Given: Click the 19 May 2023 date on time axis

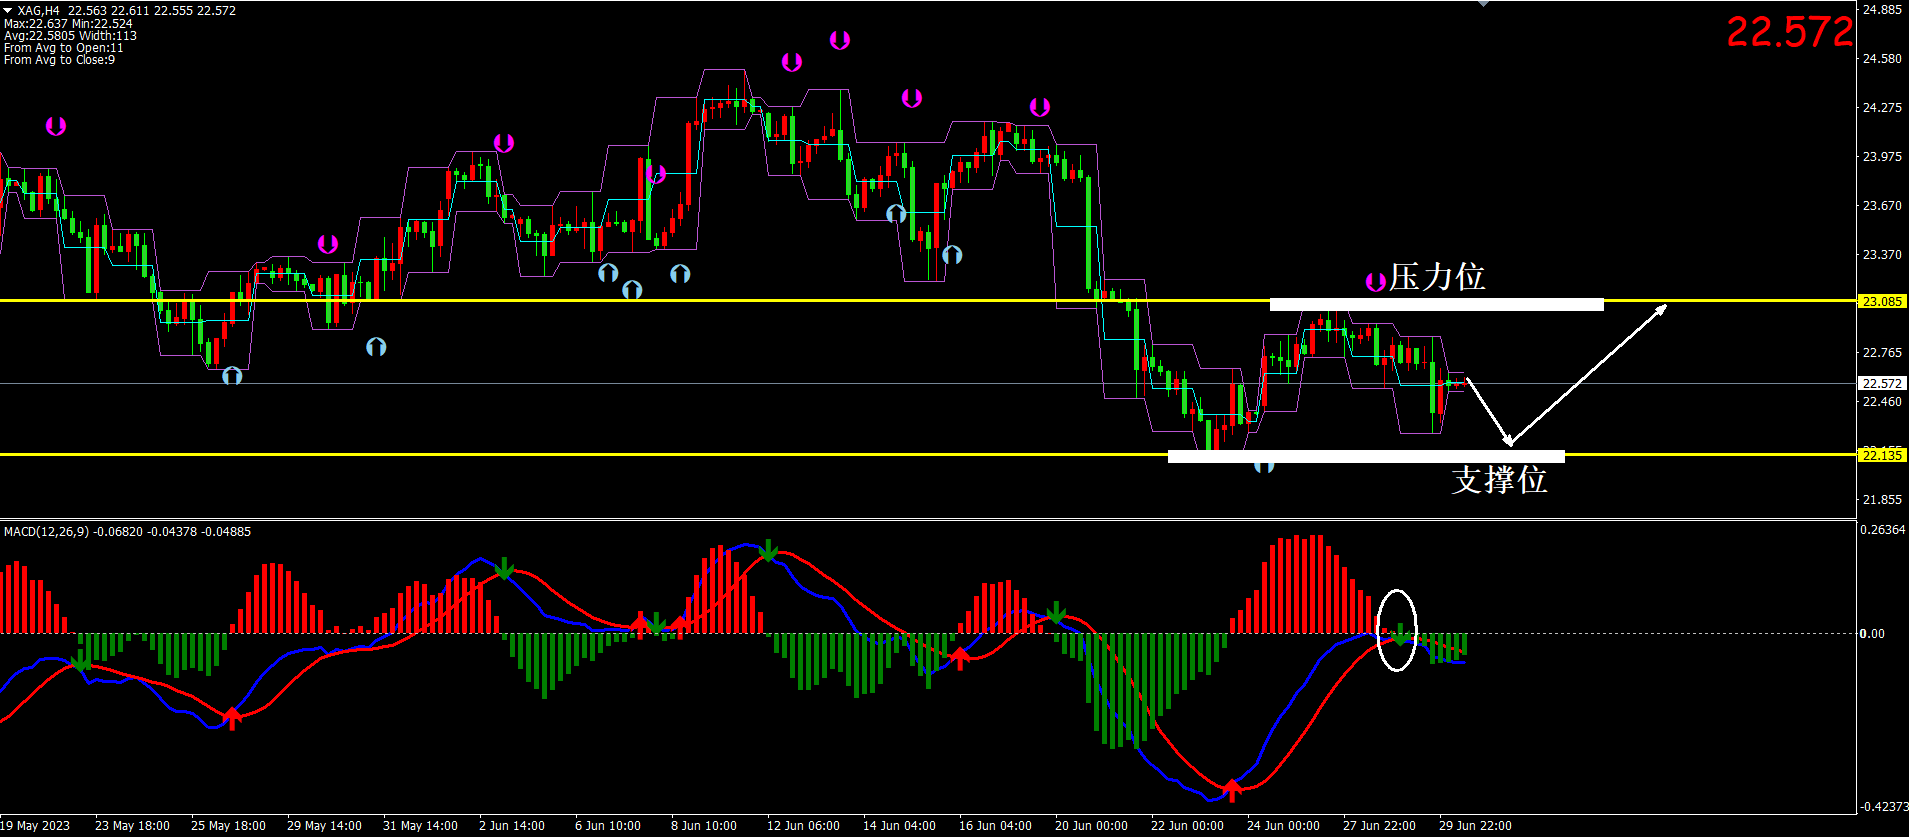Looking at the screenshot, I should click(x=36, y=826).
